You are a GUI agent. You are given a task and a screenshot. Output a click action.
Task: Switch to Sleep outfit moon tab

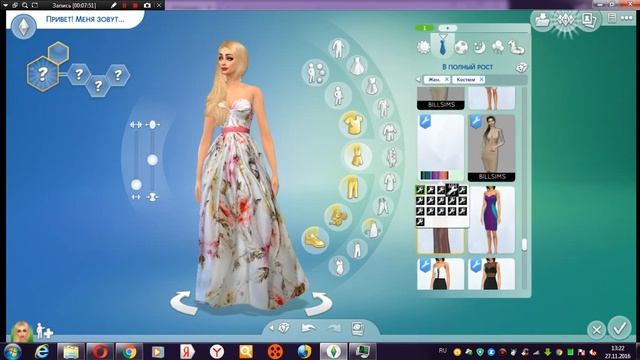[x=480, y=48]
